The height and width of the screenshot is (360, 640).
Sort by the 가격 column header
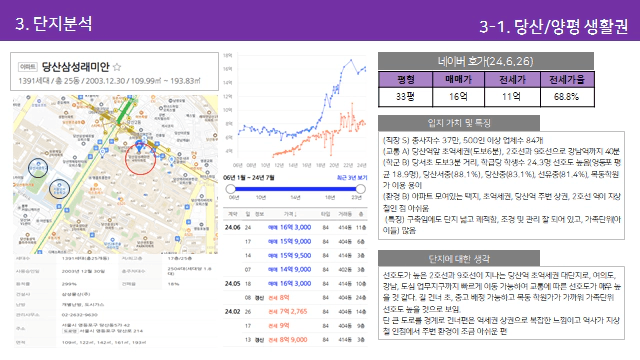click(290, 214)
